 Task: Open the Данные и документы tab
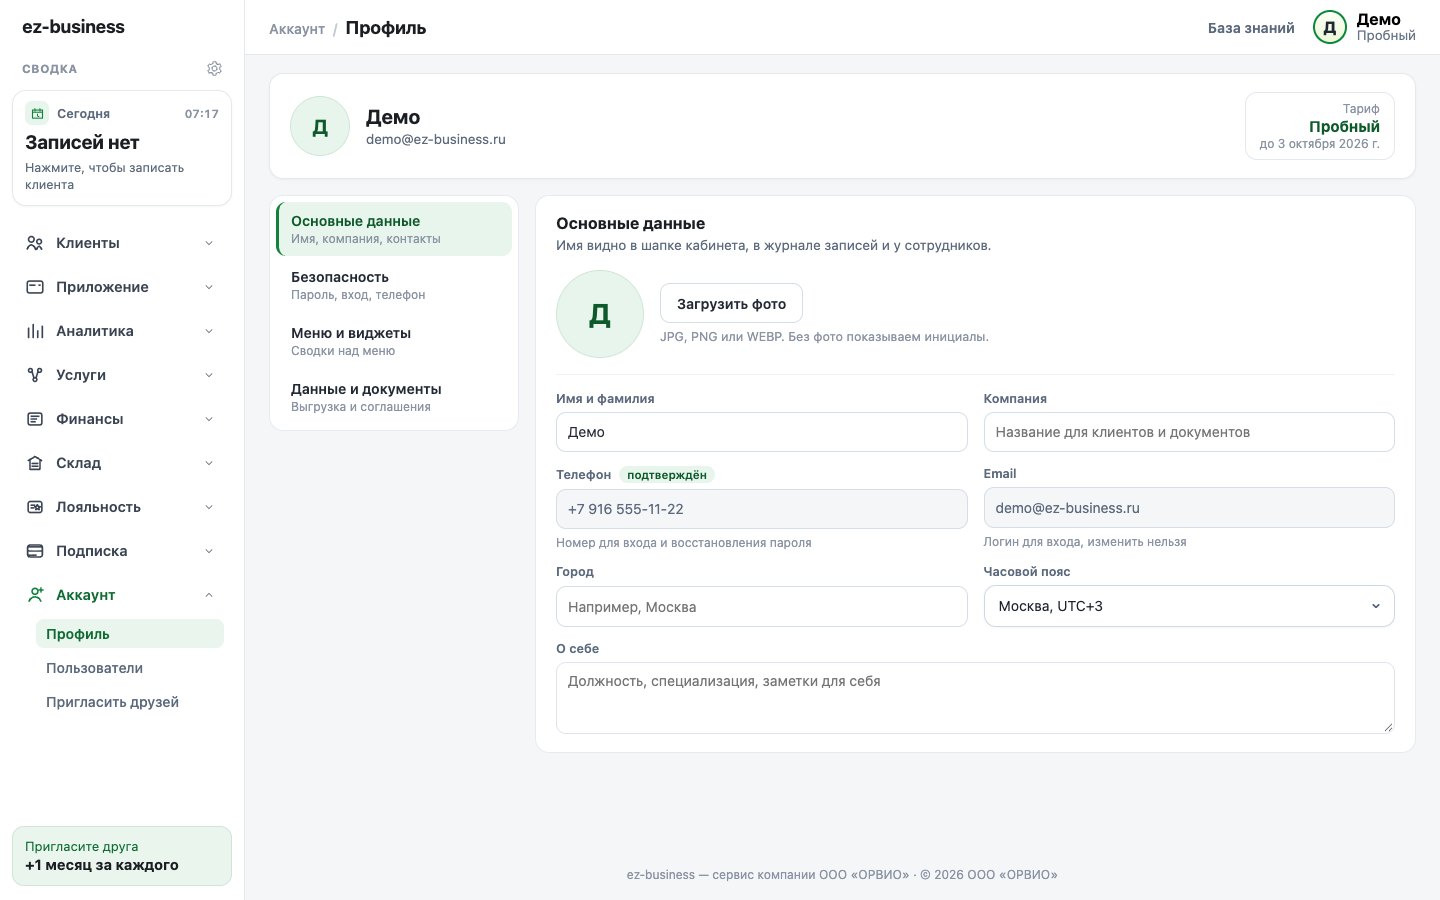click(x=394, y=397)
